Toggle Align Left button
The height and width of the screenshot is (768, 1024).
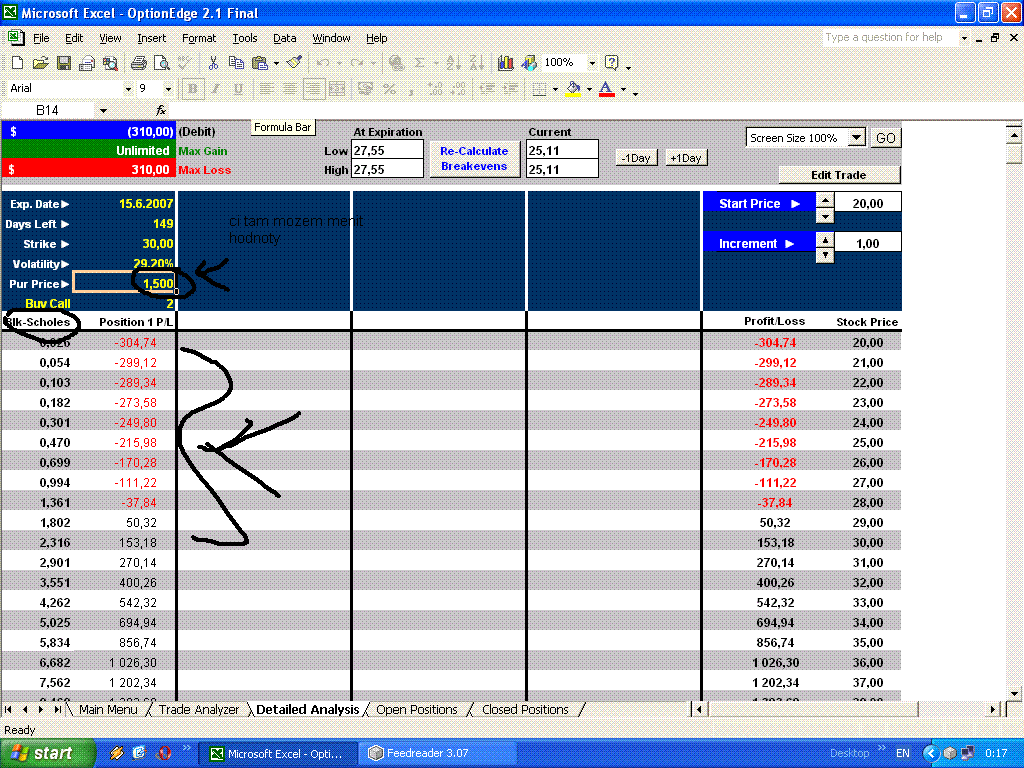[x=266, y=89]
